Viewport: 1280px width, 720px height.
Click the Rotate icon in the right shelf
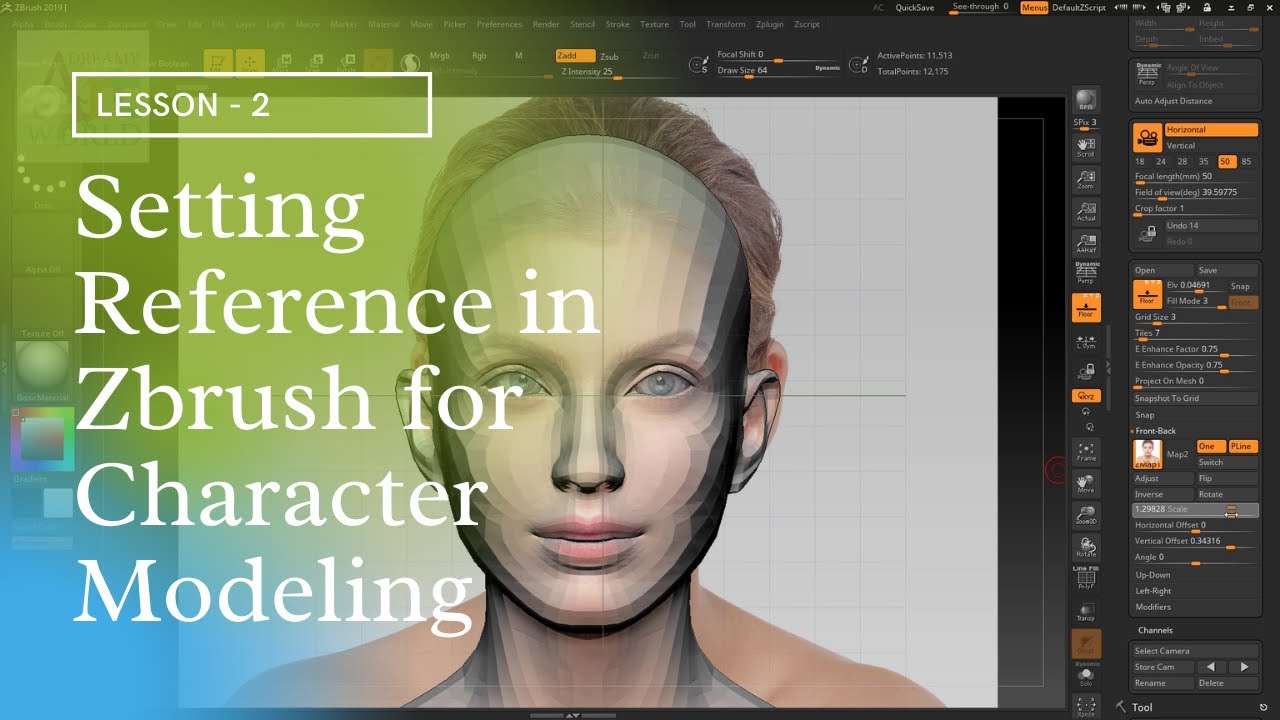pyautogui.click(x=1085, y=547)
